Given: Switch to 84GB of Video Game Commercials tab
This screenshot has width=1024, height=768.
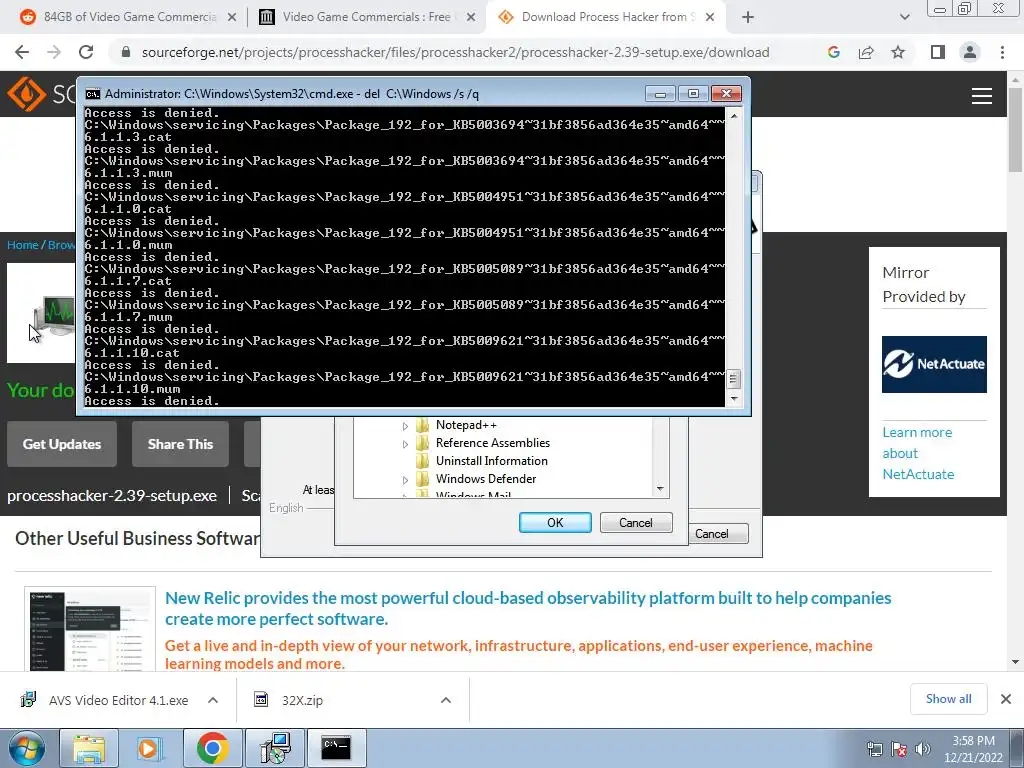Looking at the screenshot, I should [x=129, y=17].
